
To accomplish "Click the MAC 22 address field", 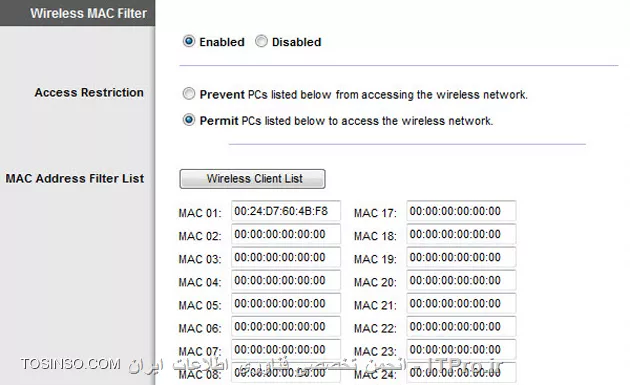I will [461, 327].
